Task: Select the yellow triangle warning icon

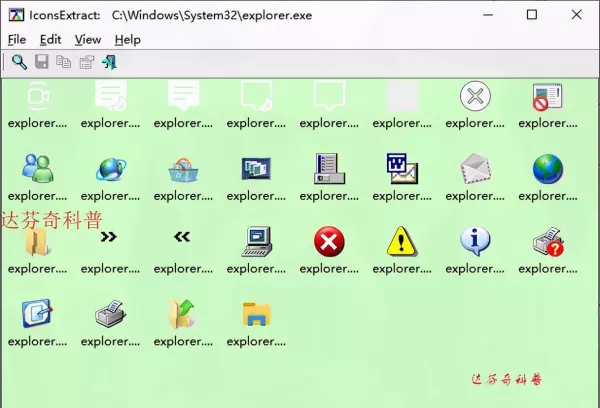Action: click(x=402, y=241)
